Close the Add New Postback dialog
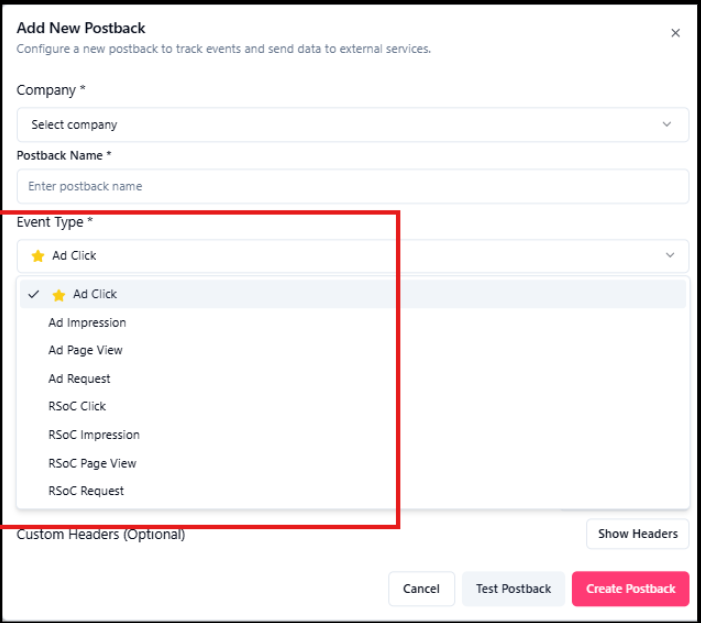The image size is (701, 623). (675, 33)
